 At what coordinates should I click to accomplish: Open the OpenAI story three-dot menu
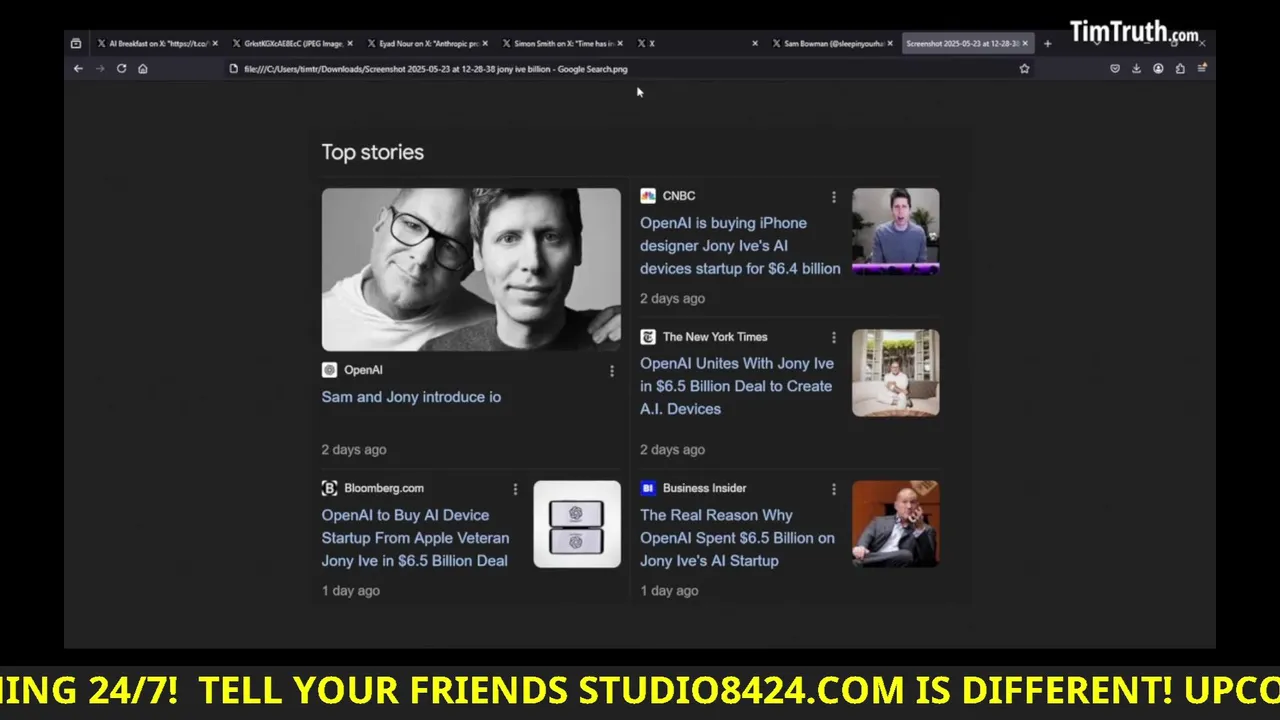(x=612, y=371)
